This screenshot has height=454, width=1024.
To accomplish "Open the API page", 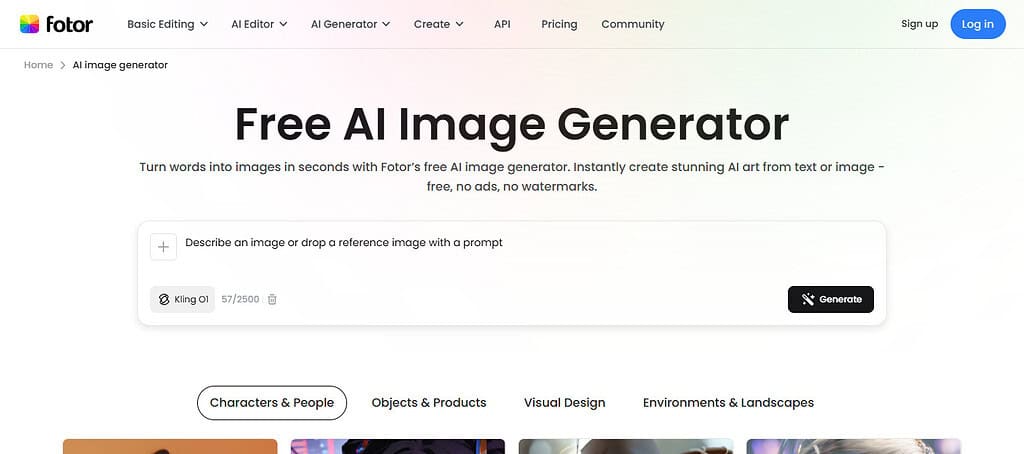I will coord(502,24).
